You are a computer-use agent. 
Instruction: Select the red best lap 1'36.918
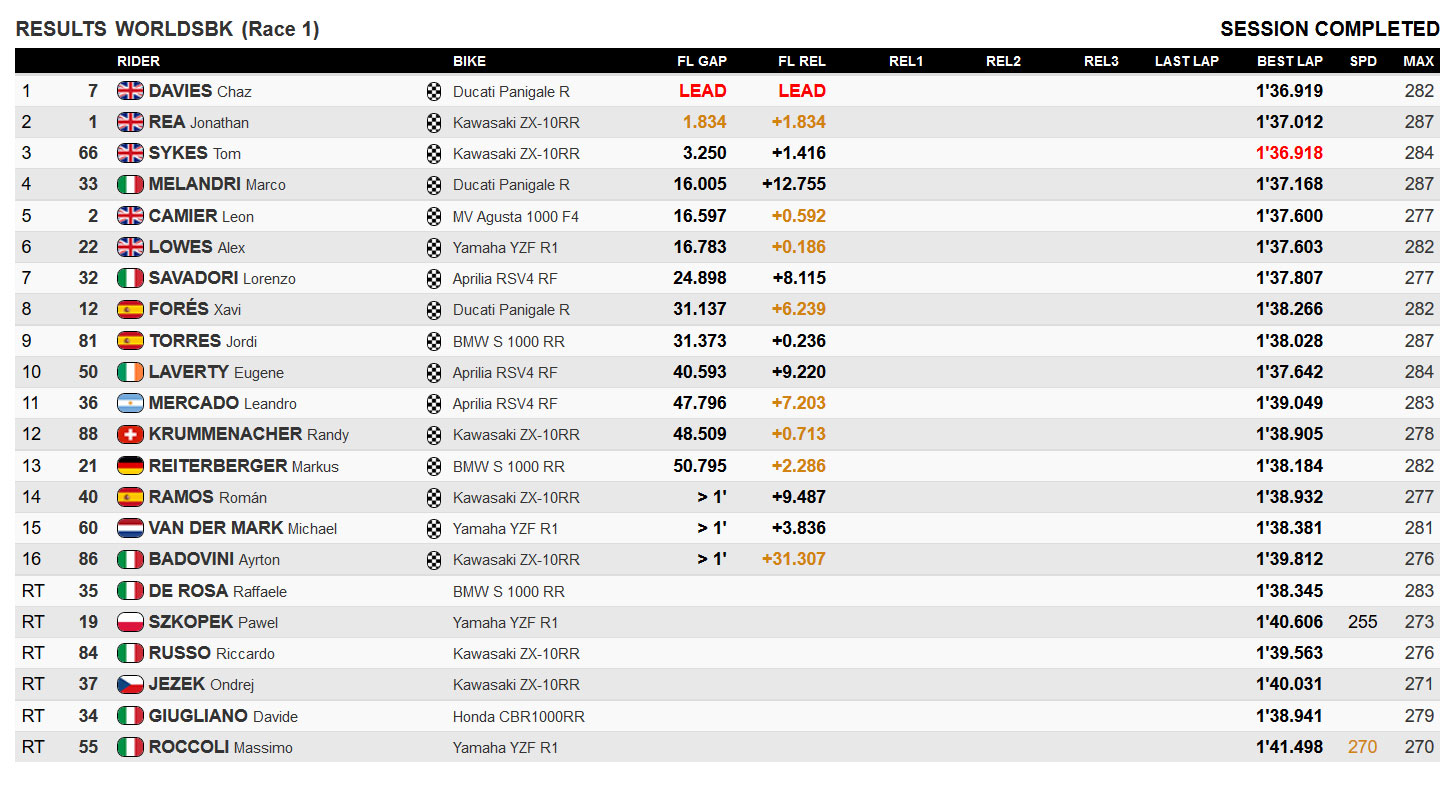point(1289,153)
